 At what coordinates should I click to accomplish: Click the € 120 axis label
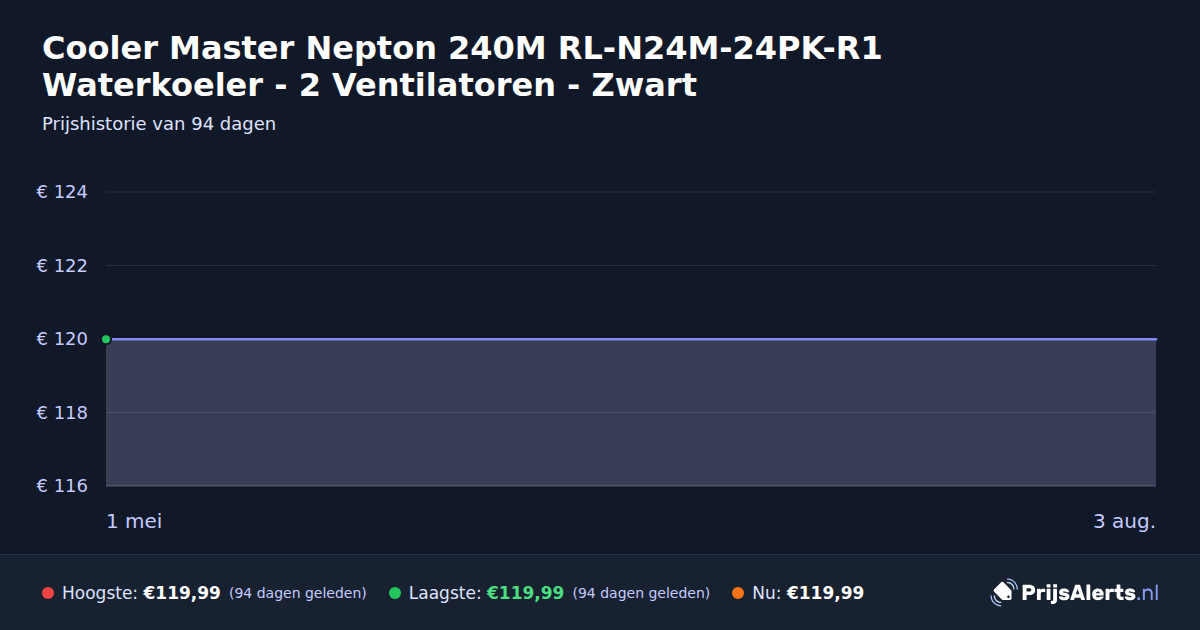click(x=62, y=339)
